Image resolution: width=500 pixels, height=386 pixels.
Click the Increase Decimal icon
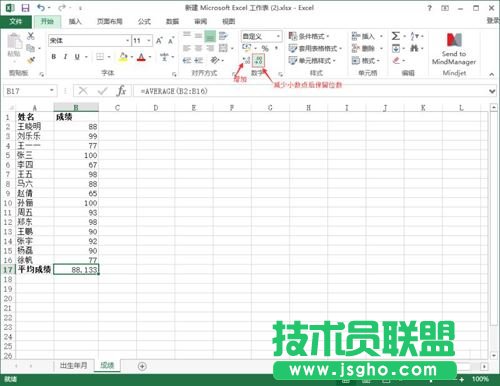click(246, 60)
